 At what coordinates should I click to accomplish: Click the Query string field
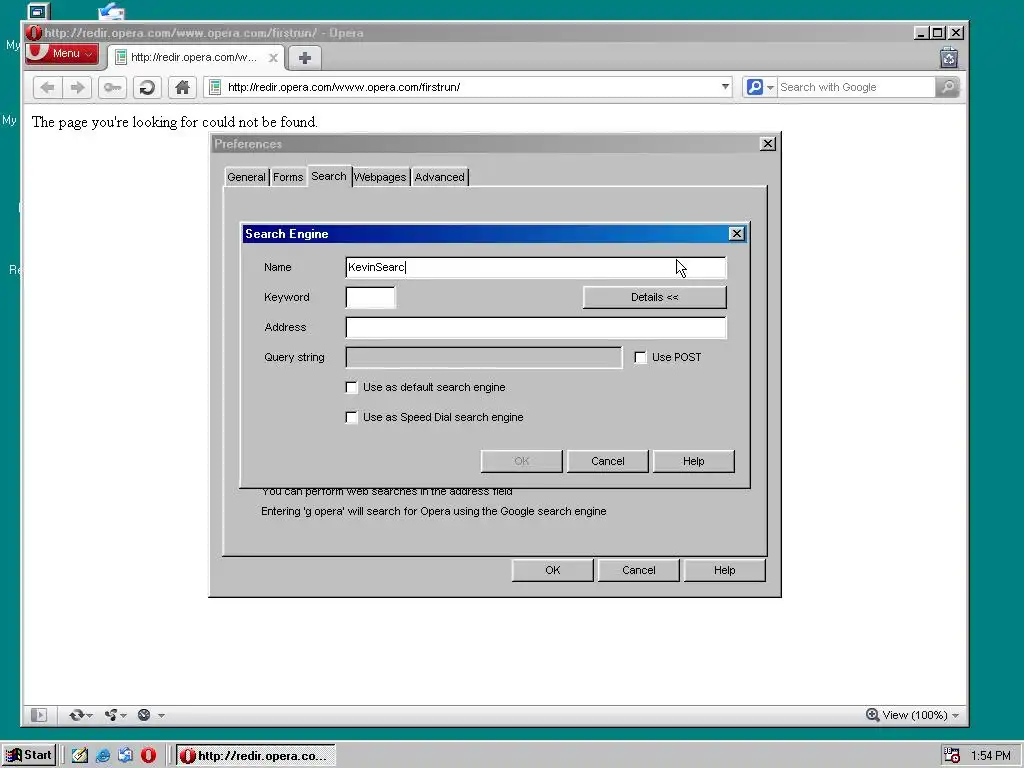(x=484, y=357)
